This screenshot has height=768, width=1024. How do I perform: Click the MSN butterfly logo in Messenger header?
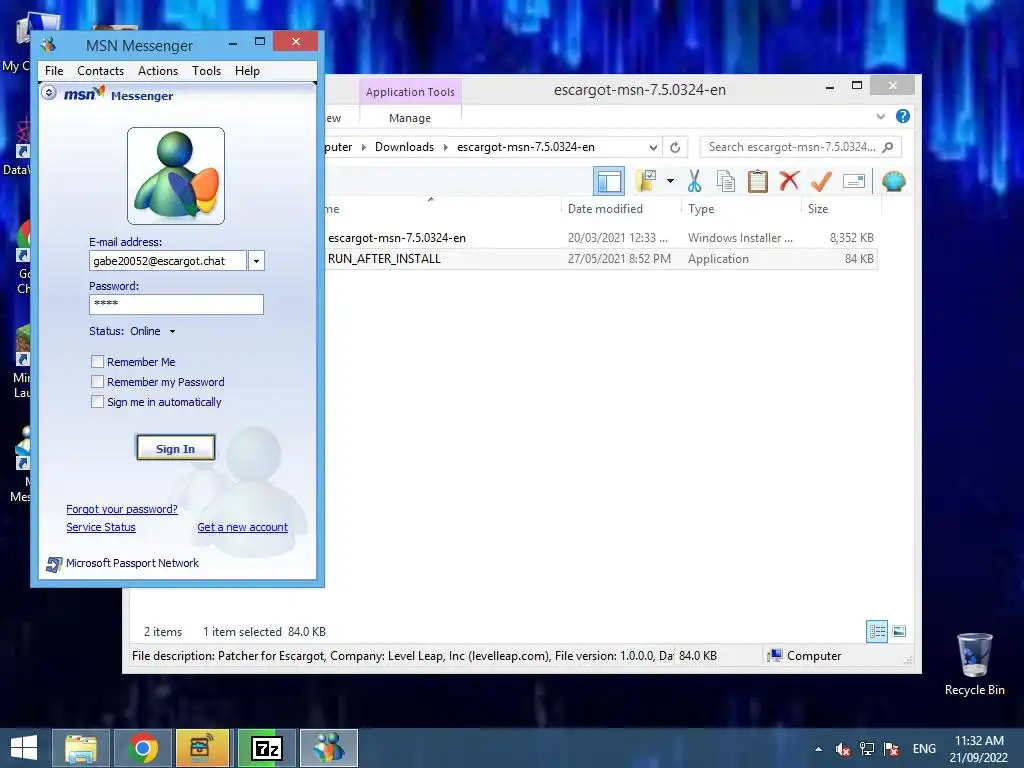click(x=85, y=94)
